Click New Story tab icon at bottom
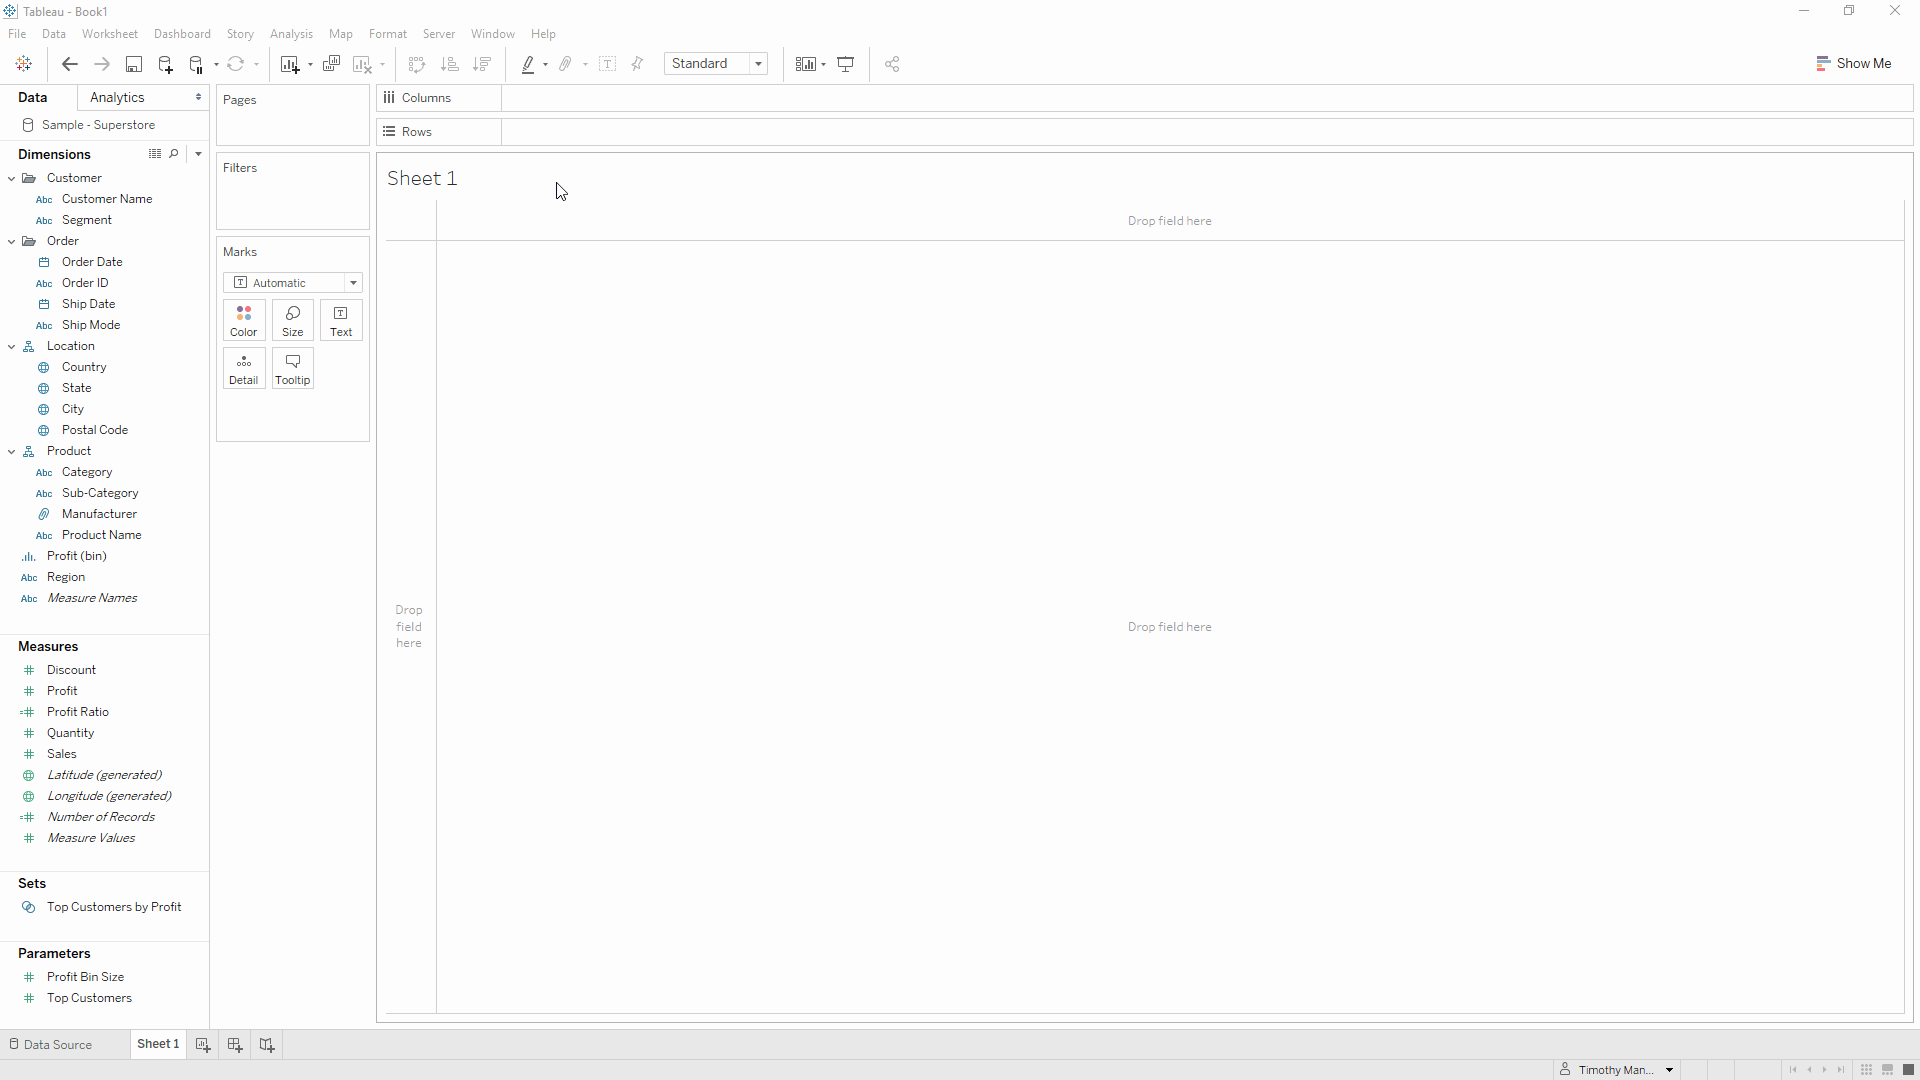Viewport: 1920px width, 1080px height. [x=267, y=1044]
